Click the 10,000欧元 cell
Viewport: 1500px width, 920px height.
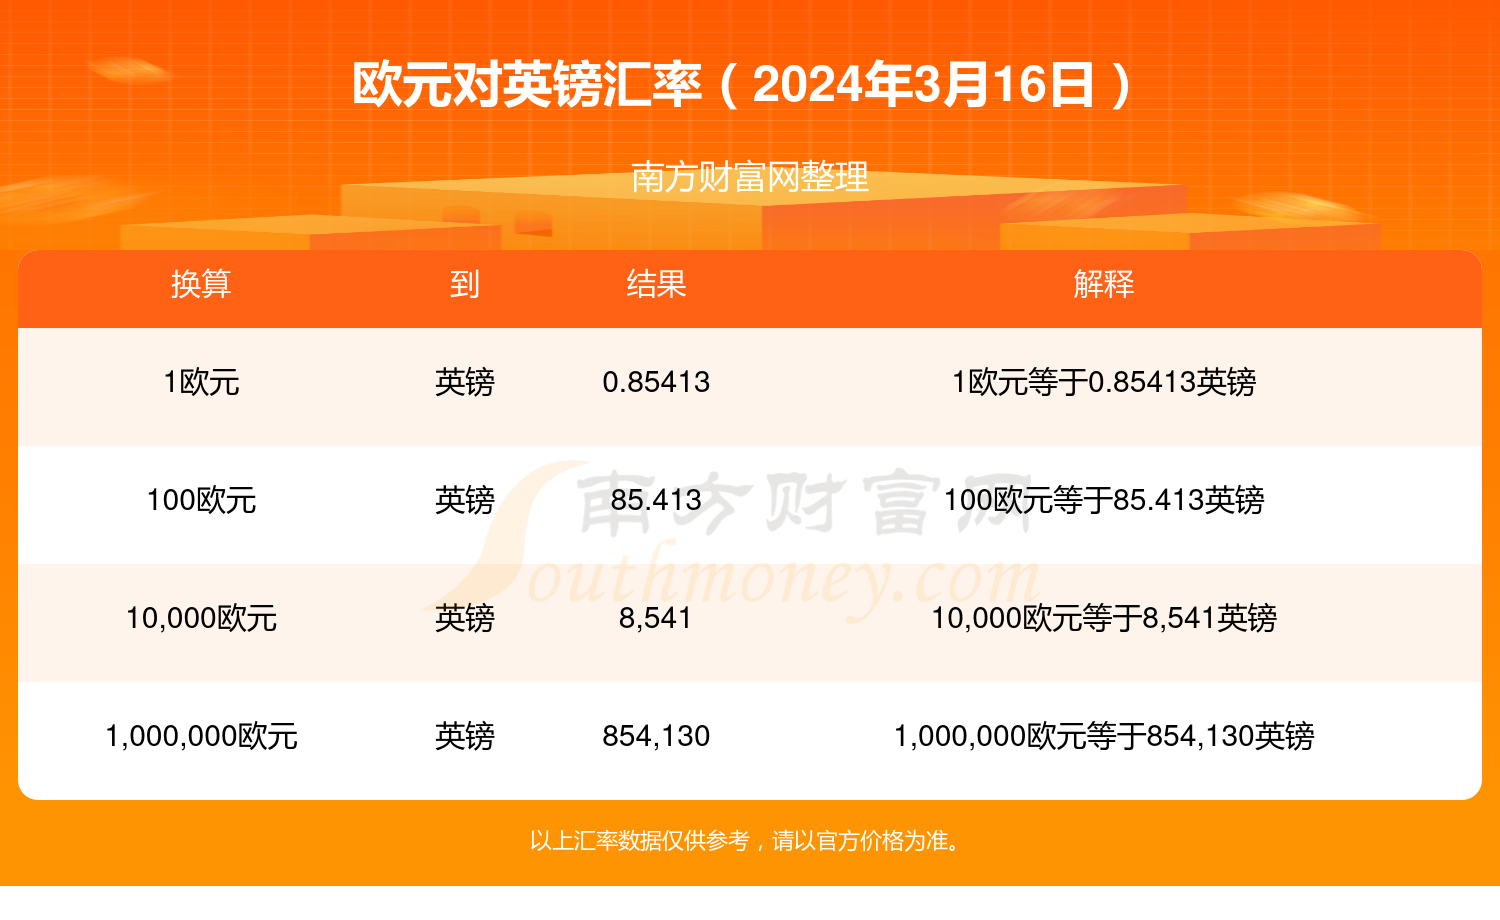click(201, 618)
